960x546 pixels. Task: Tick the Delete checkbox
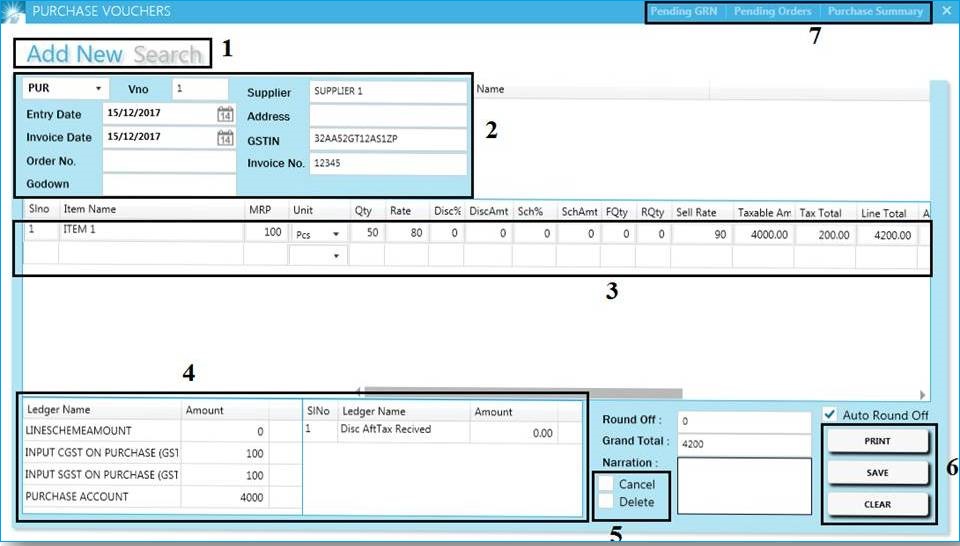tap(606, 501)
